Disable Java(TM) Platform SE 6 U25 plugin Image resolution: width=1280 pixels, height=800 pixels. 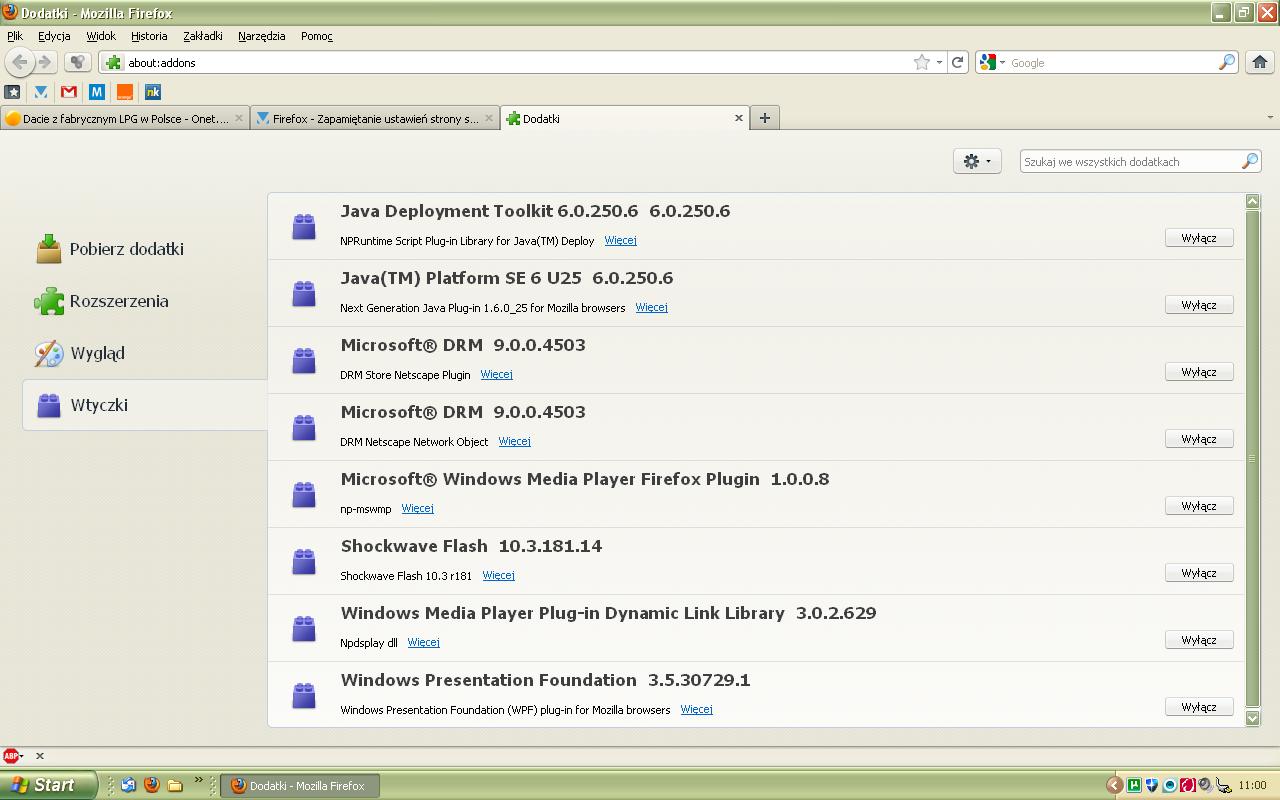(x=1199, y=305)
